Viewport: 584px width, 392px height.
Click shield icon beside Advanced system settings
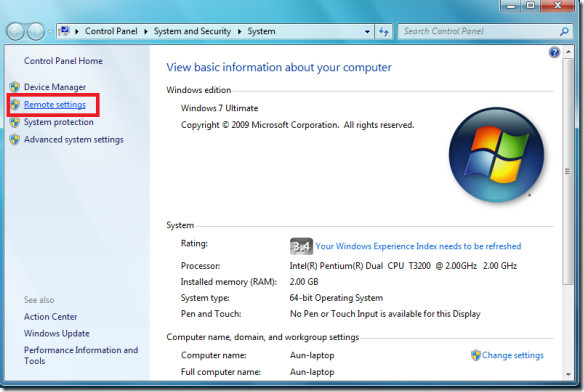[x=15, y=140]
